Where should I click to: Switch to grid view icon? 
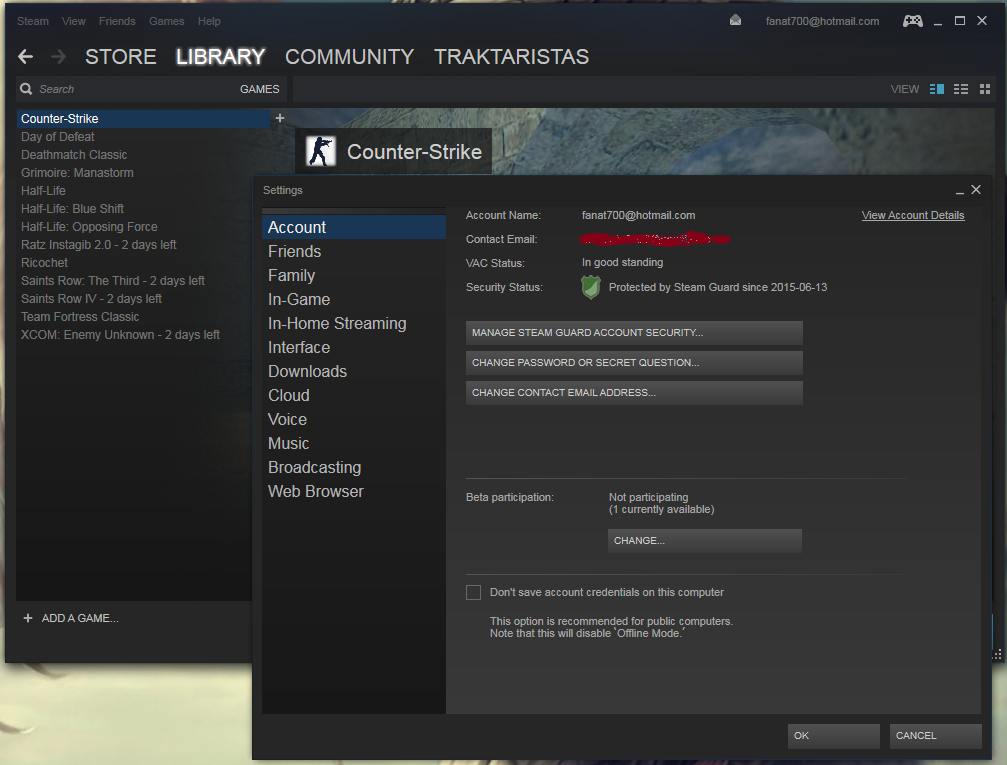(985, 89)
